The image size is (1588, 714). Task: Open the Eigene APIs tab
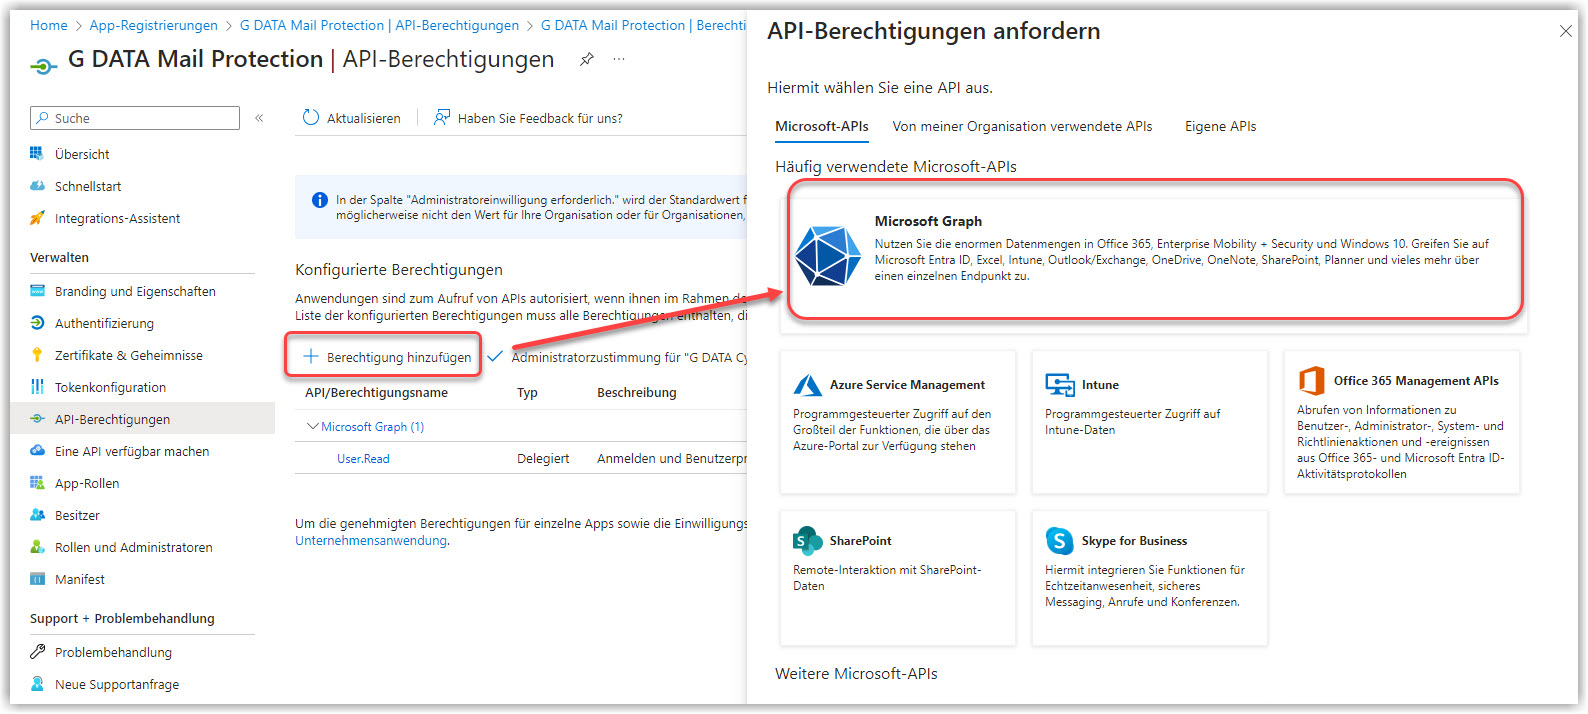1220,126
